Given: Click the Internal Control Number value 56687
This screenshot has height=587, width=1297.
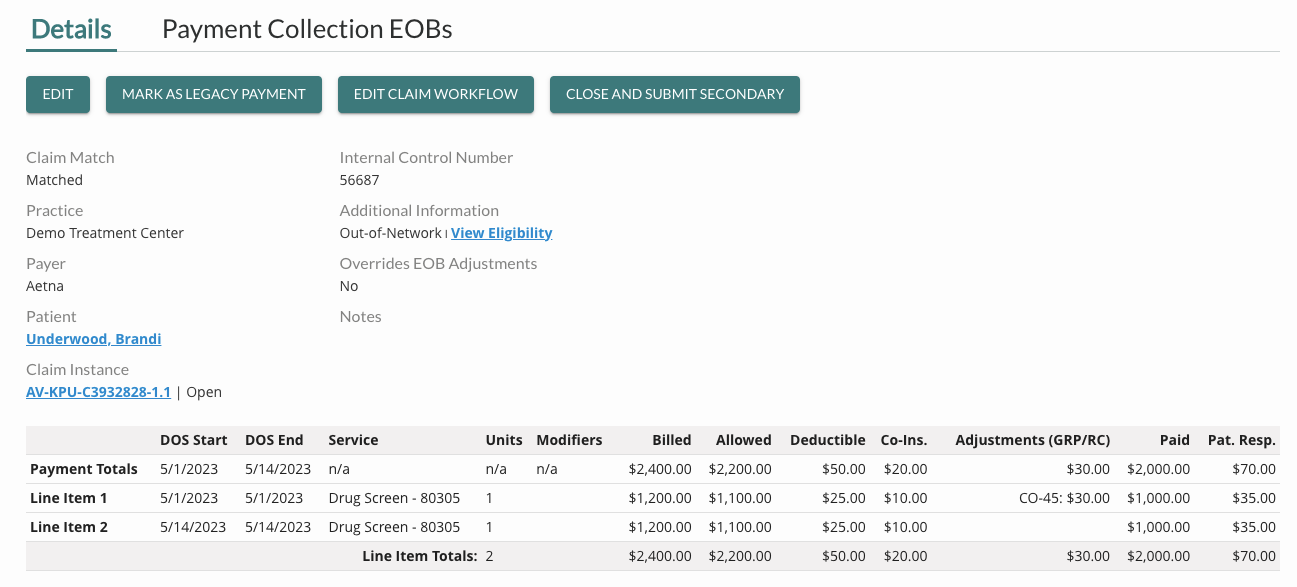Looking at the screenshot, I should pos(359,180).
